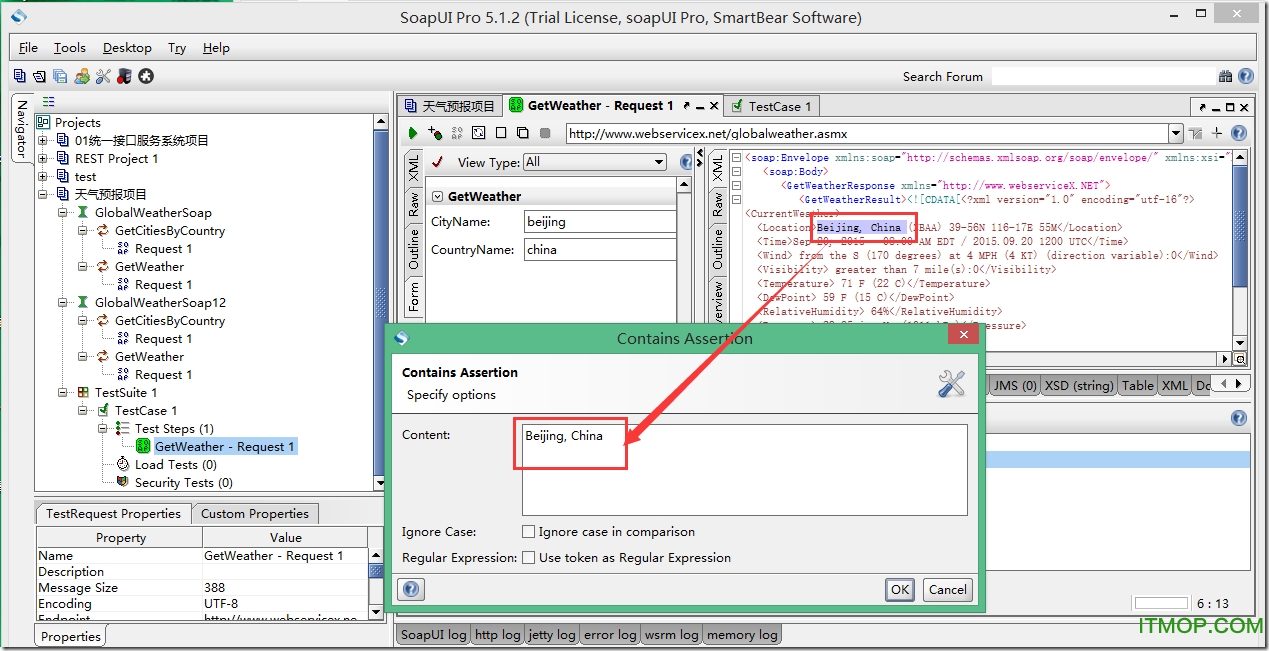Click the navigator tree vertical scrollbar
The image size is (1269, 651).
coord(381,302)
